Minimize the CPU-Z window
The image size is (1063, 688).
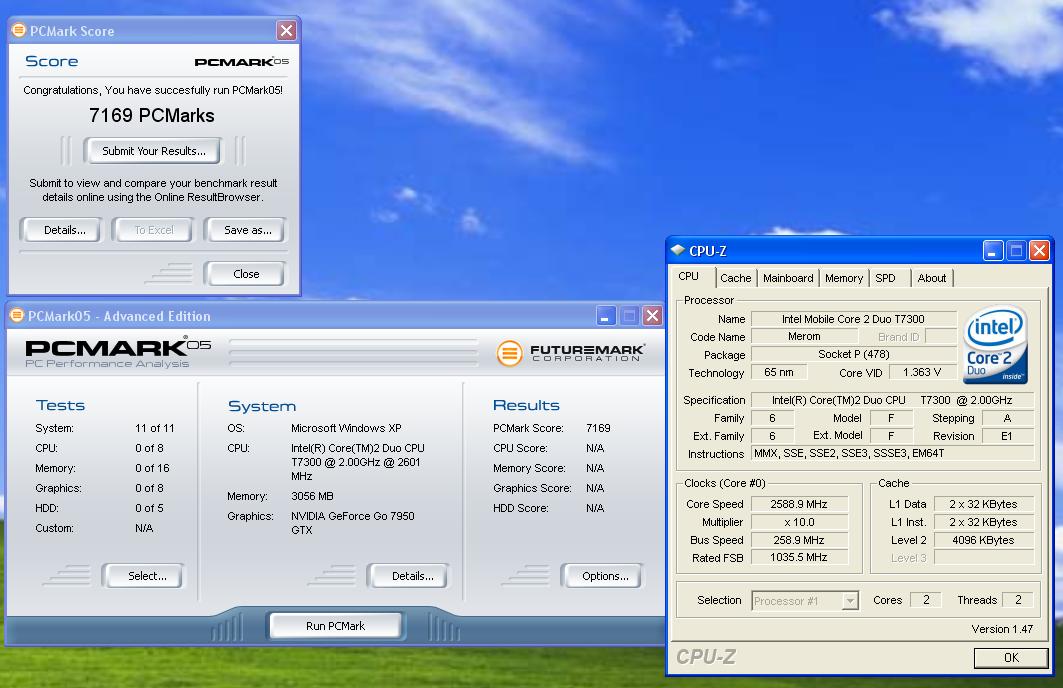(992, 251)
